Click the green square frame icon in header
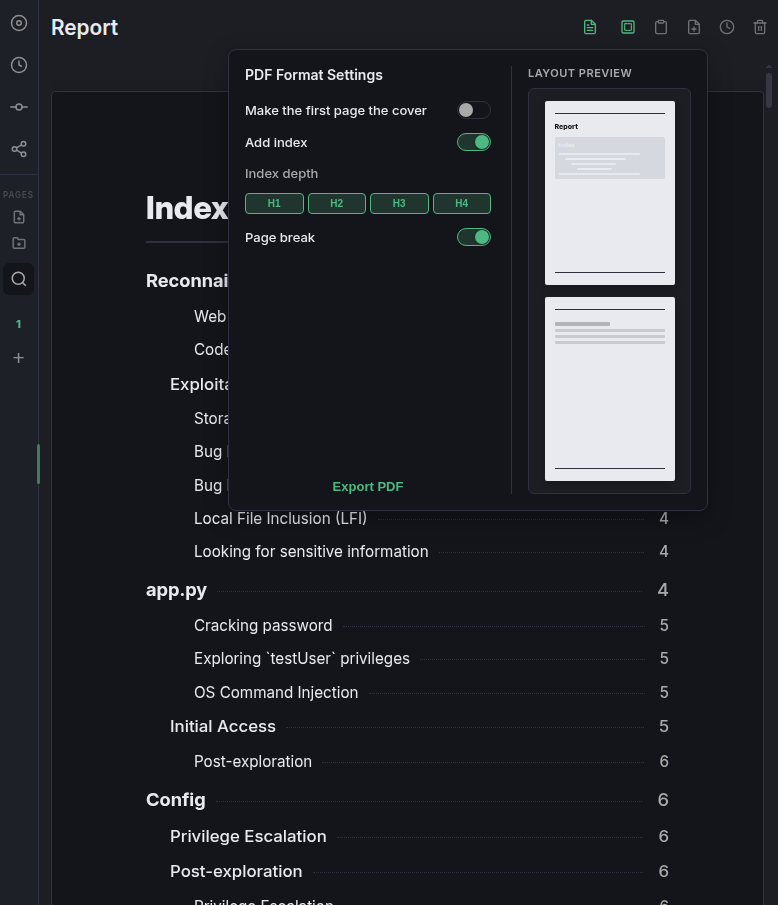The image size is (778, 905). pos(628,27)
